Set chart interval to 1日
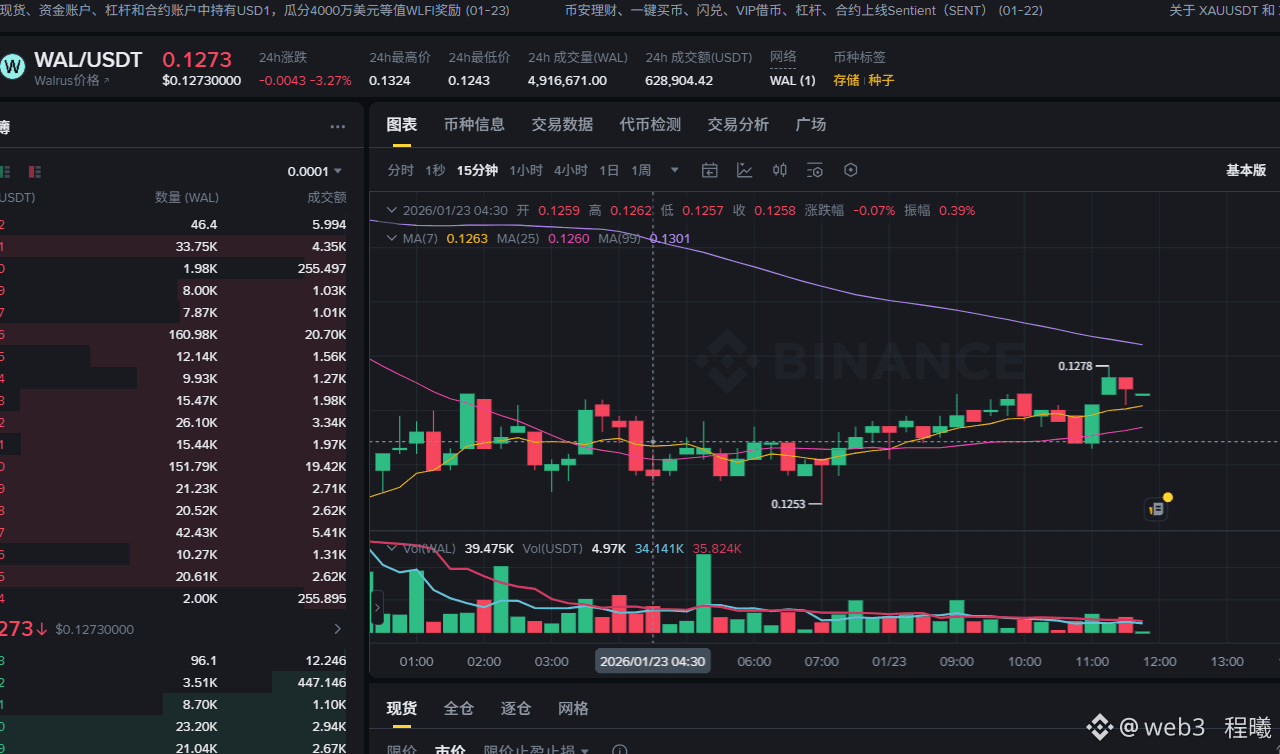The width and height of the screenshot is (1280, 754). pyautogui.click(x=609, y=170)
